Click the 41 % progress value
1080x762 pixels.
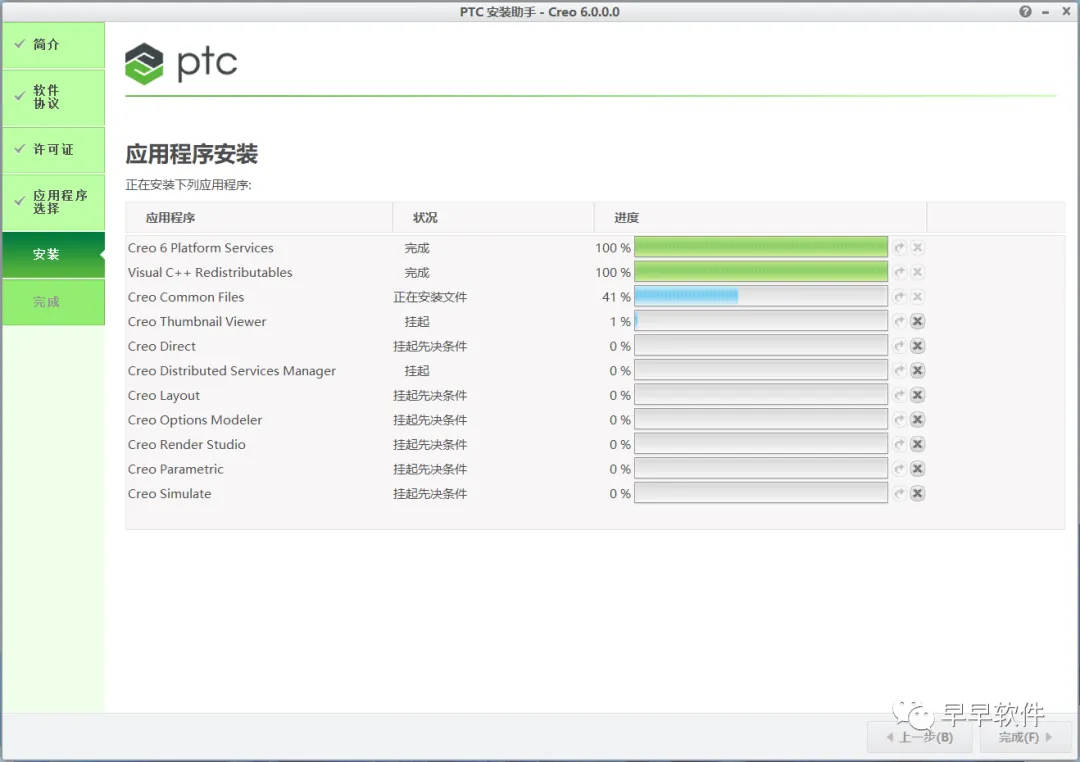(616, 297)
